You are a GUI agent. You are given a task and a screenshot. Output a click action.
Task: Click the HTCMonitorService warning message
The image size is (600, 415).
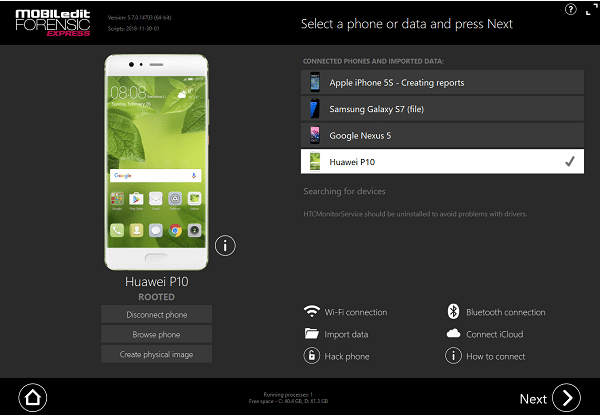(x=415, y=214)
